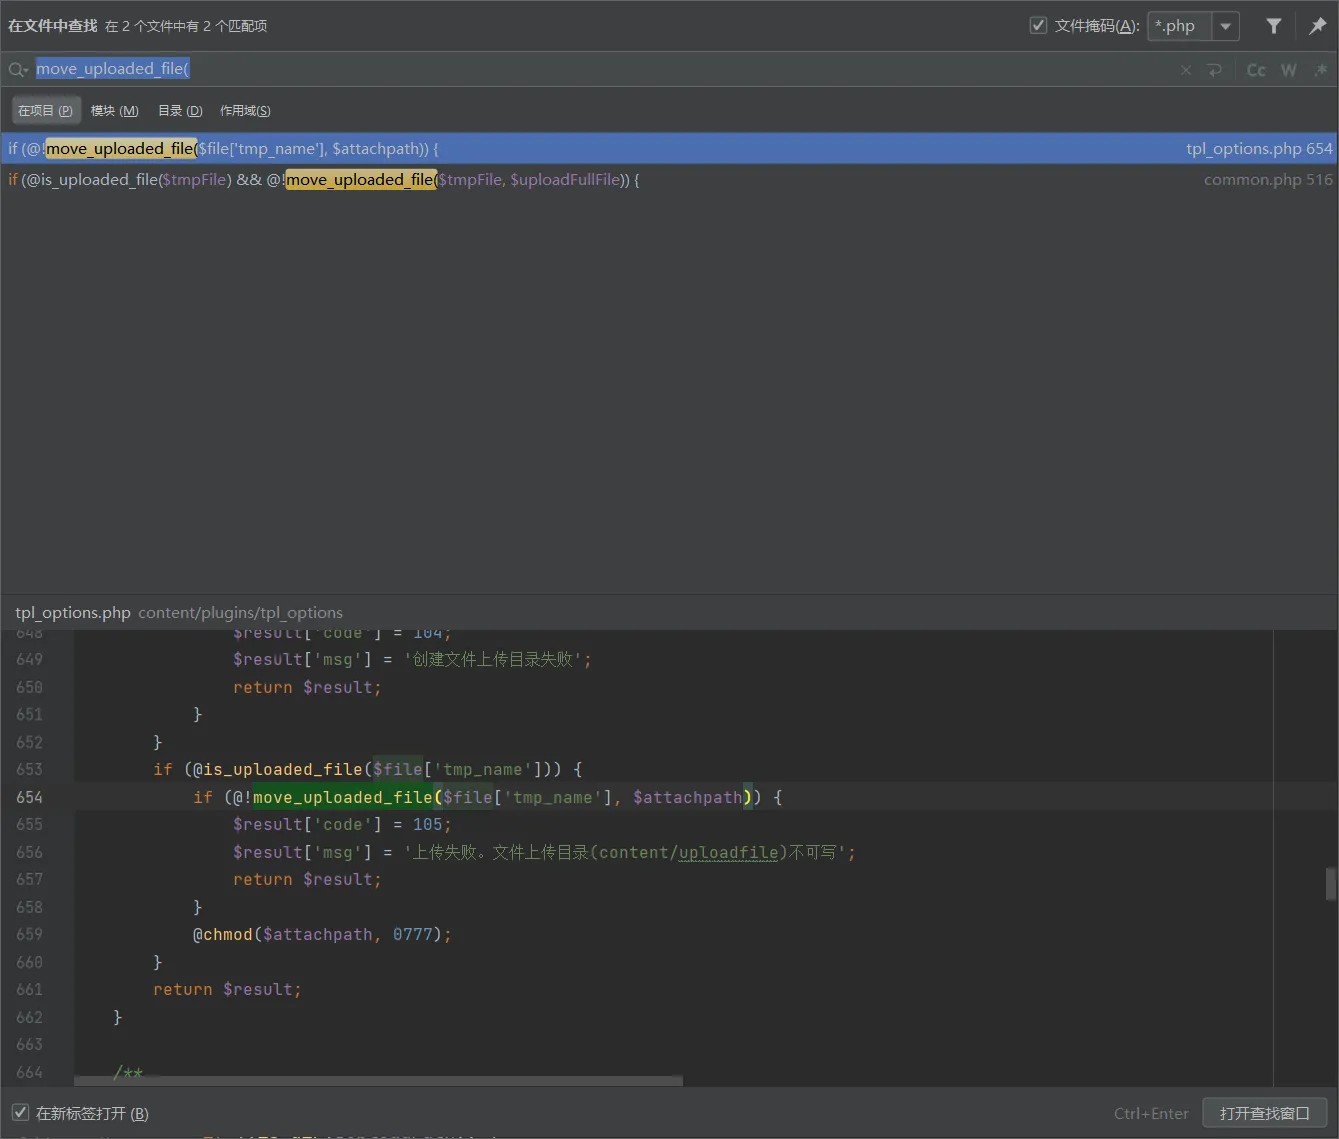Toggle whole words (W) option
1339x1139 pixels.
1288,70
